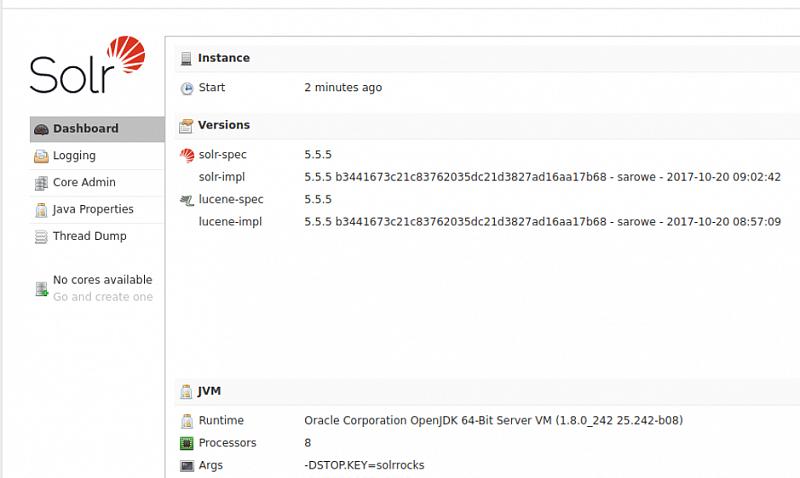Select the lucene-impl build string ending 08:57:09

[x=542, y=222]
